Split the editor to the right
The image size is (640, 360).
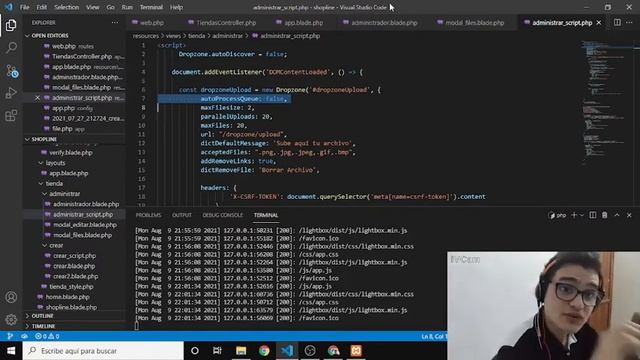pyautogui.click(x=617, y=22)
